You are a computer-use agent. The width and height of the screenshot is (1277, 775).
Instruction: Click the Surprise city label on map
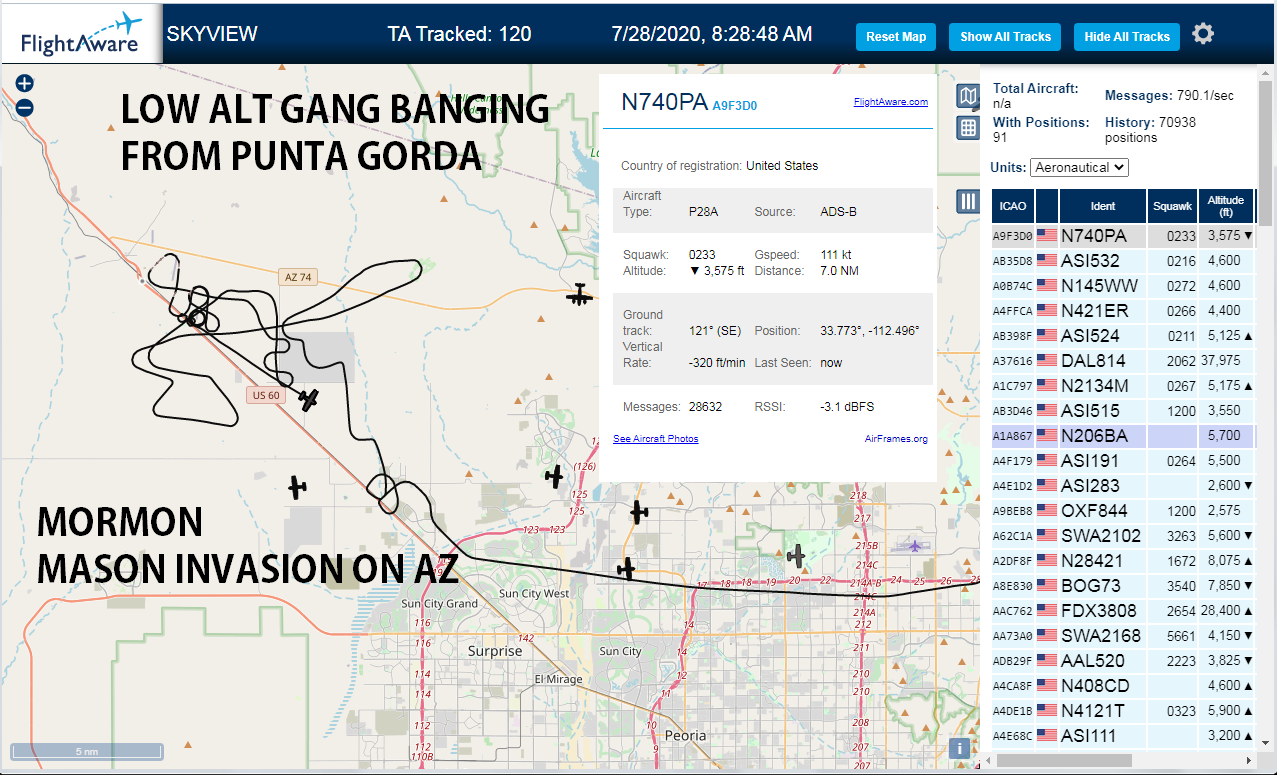495,651
